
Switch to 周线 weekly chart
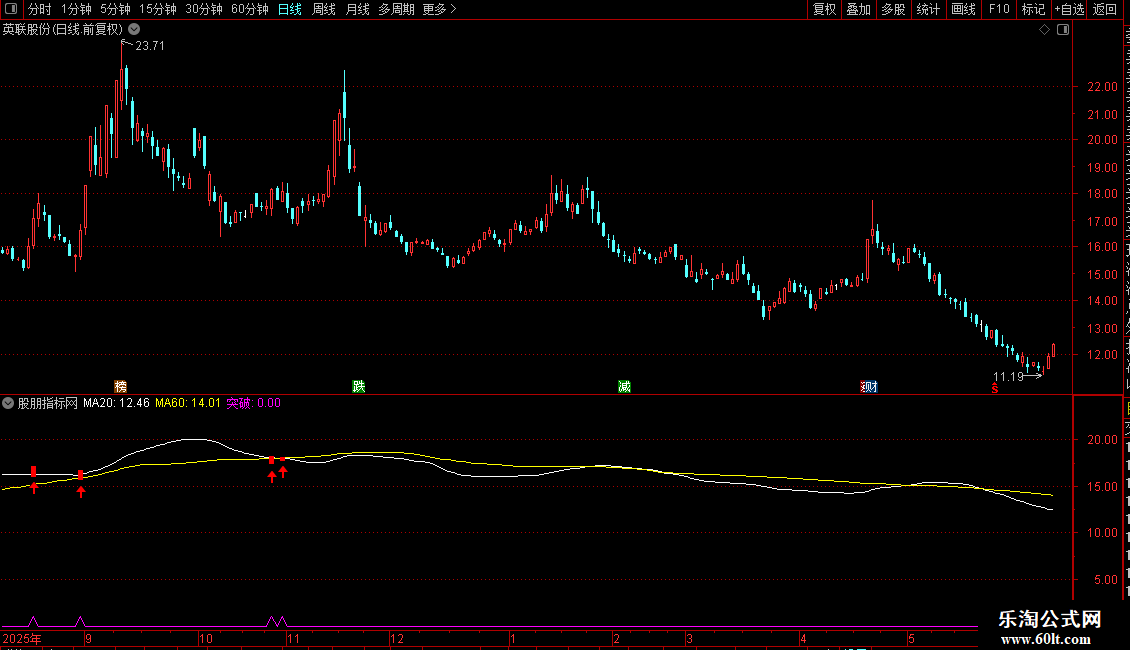[x=324, y=9]
